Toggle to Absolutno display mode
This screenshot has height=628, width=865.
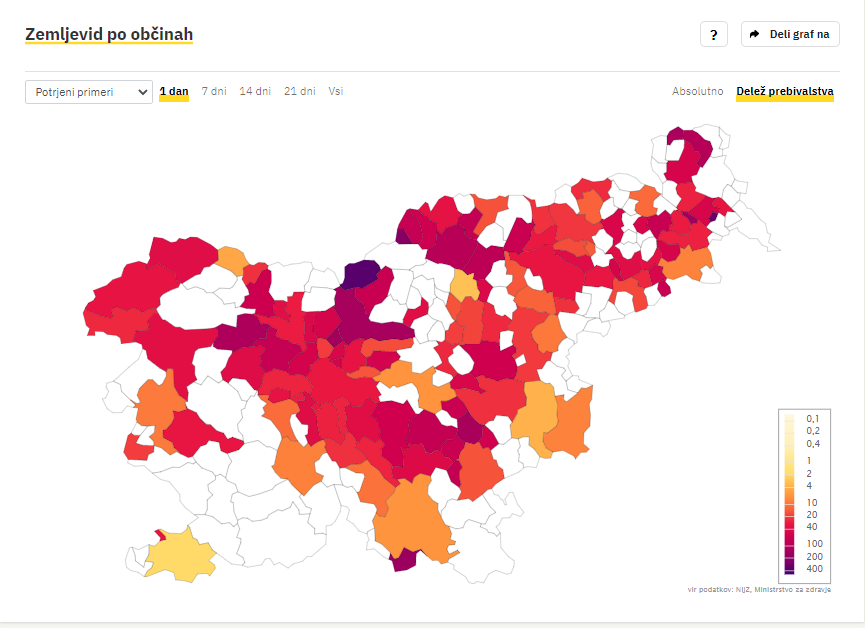tap(697, 91)
